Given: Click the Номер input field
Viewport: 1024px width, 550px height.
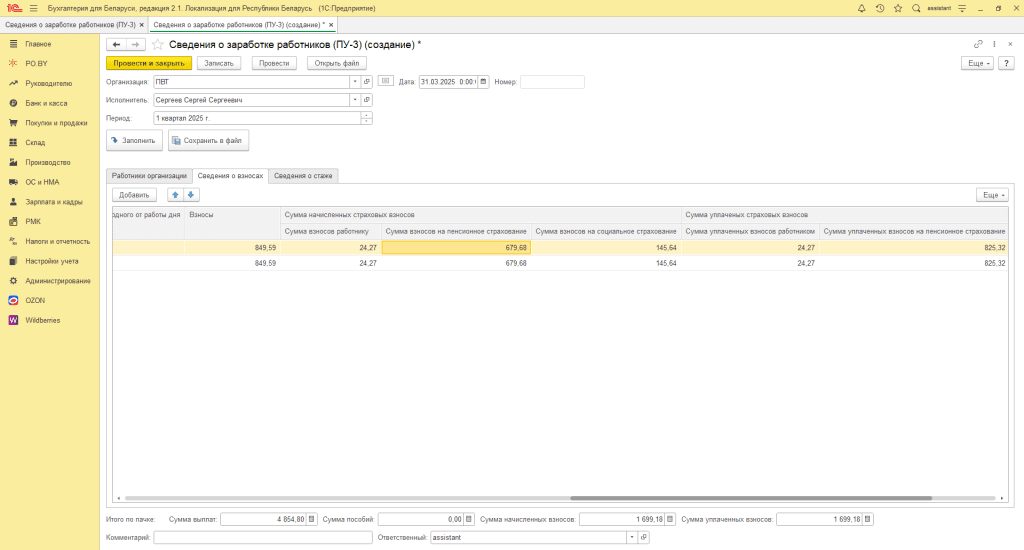Looking at the screenshot, I should [552, 82].
